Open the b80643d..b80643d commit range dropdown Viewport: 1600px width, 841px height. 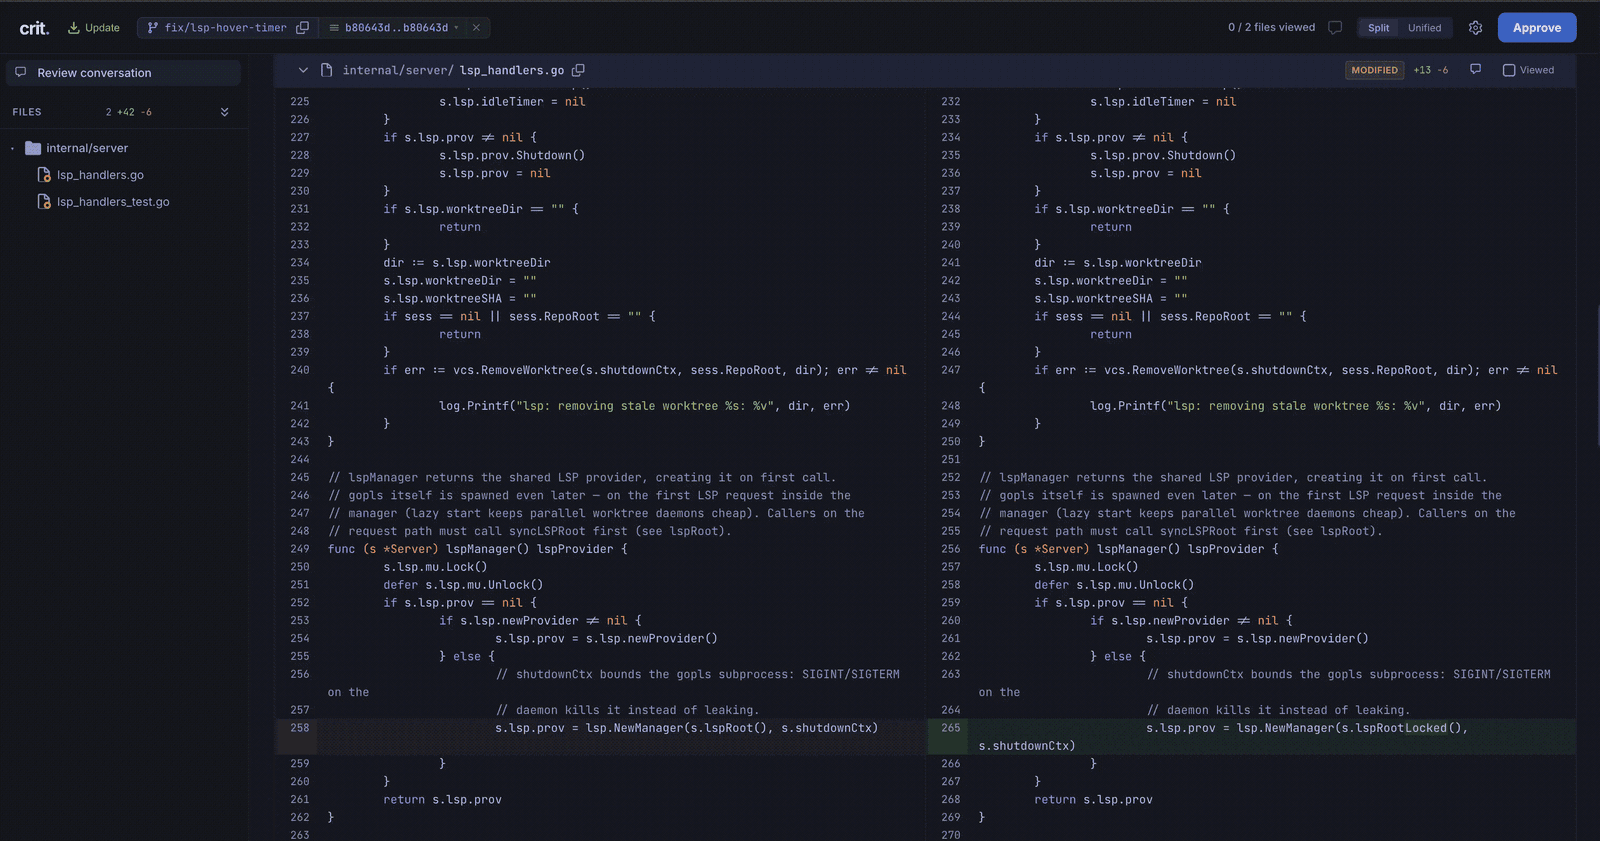394,28
